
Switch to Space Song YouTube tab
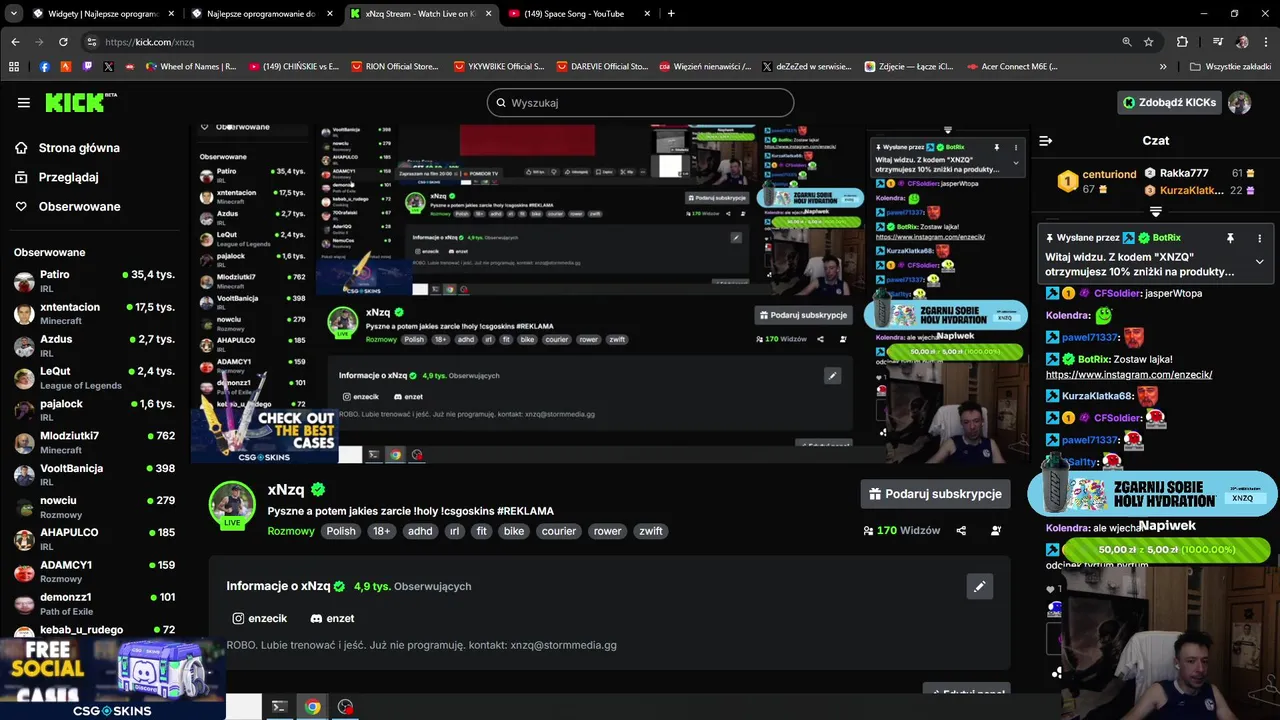click(x=580, y=14)
